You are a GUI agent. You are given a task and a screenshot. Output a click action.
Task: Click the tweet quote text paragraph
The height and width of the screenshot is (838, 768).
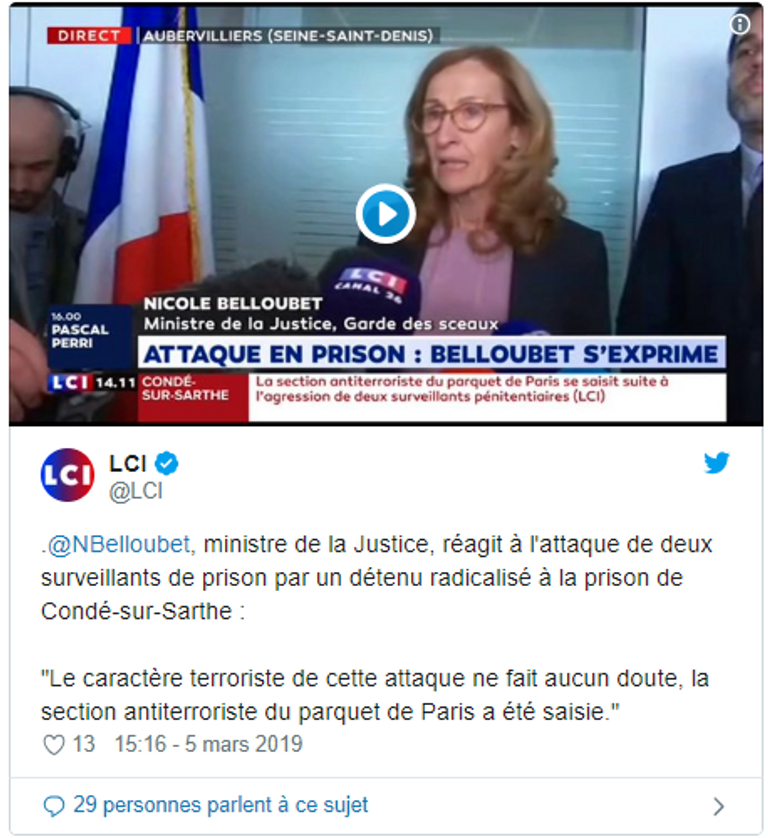point(375,695)
